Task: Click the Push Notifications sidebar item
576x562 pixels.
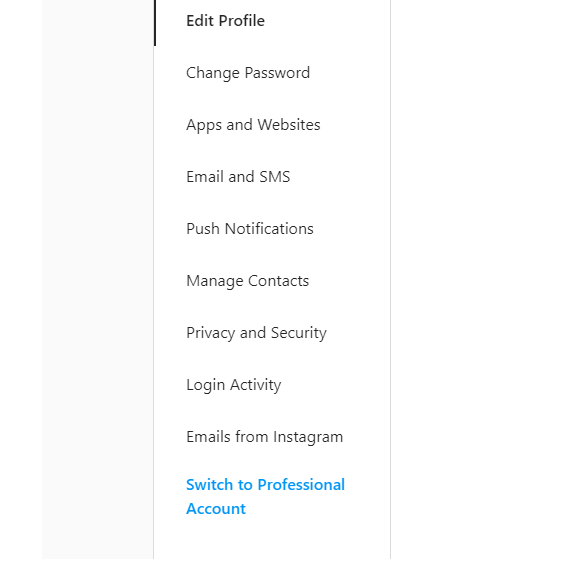Action: [x=250, y=229]
